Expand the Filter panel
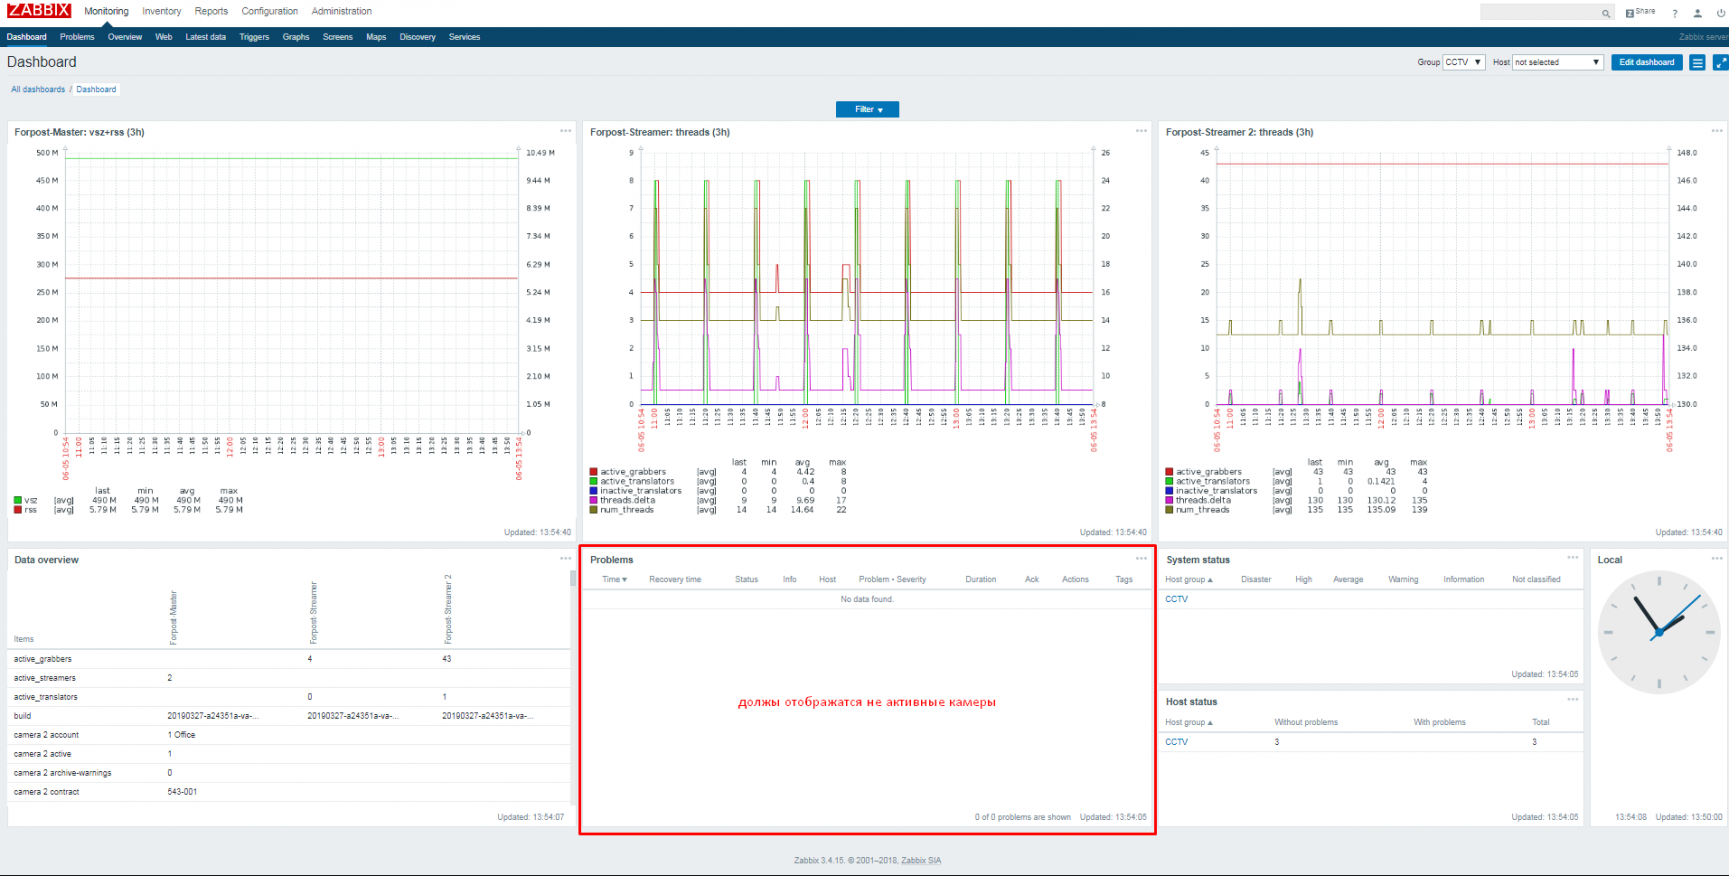The width and height of the screenshot is (1729, 876). [x=867, y=109]
